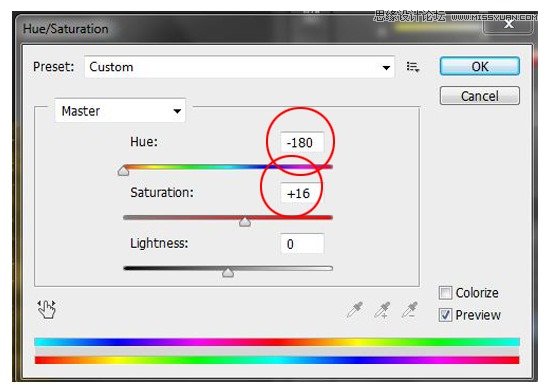Click the Cancel button
This screenshot has width=548, height=392.
pyautogui.click(x=480, y=96)
